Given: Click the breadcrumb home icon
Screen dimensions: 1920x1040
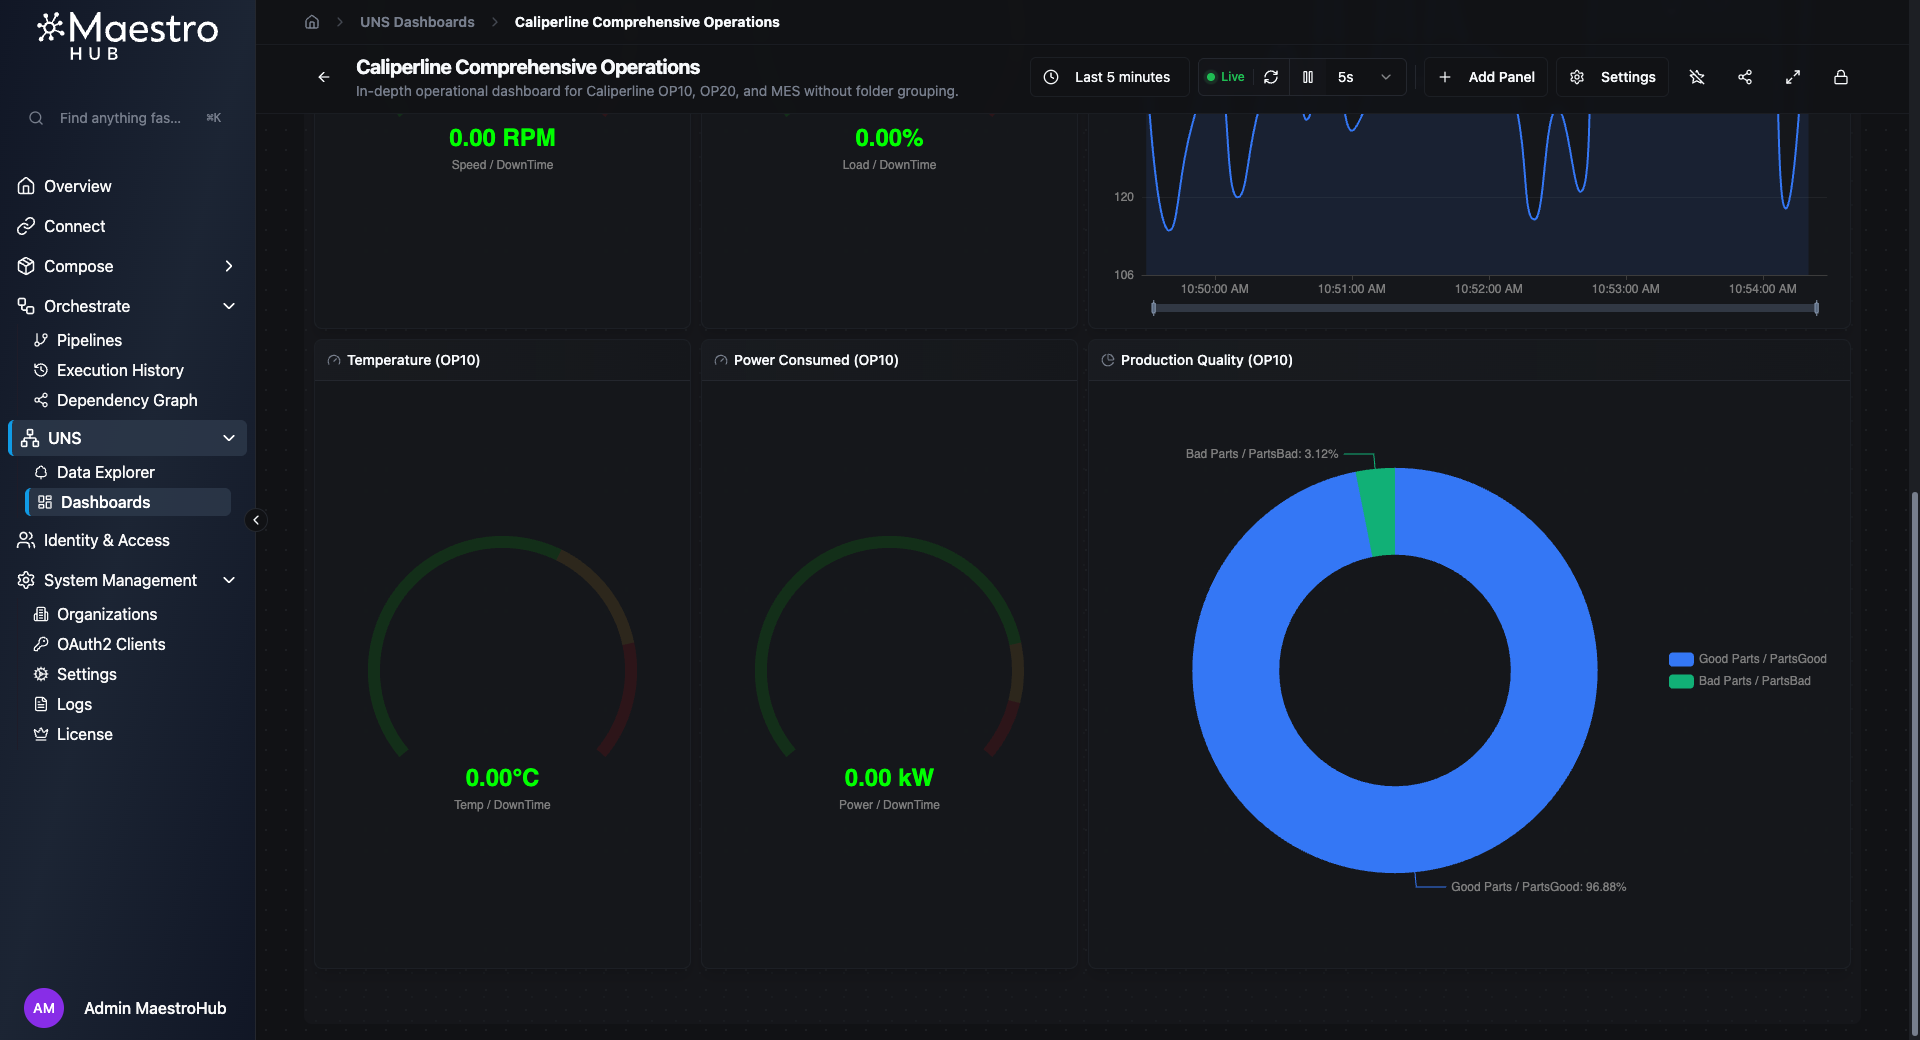Looking at the screenshot, I should pos(311,21).
